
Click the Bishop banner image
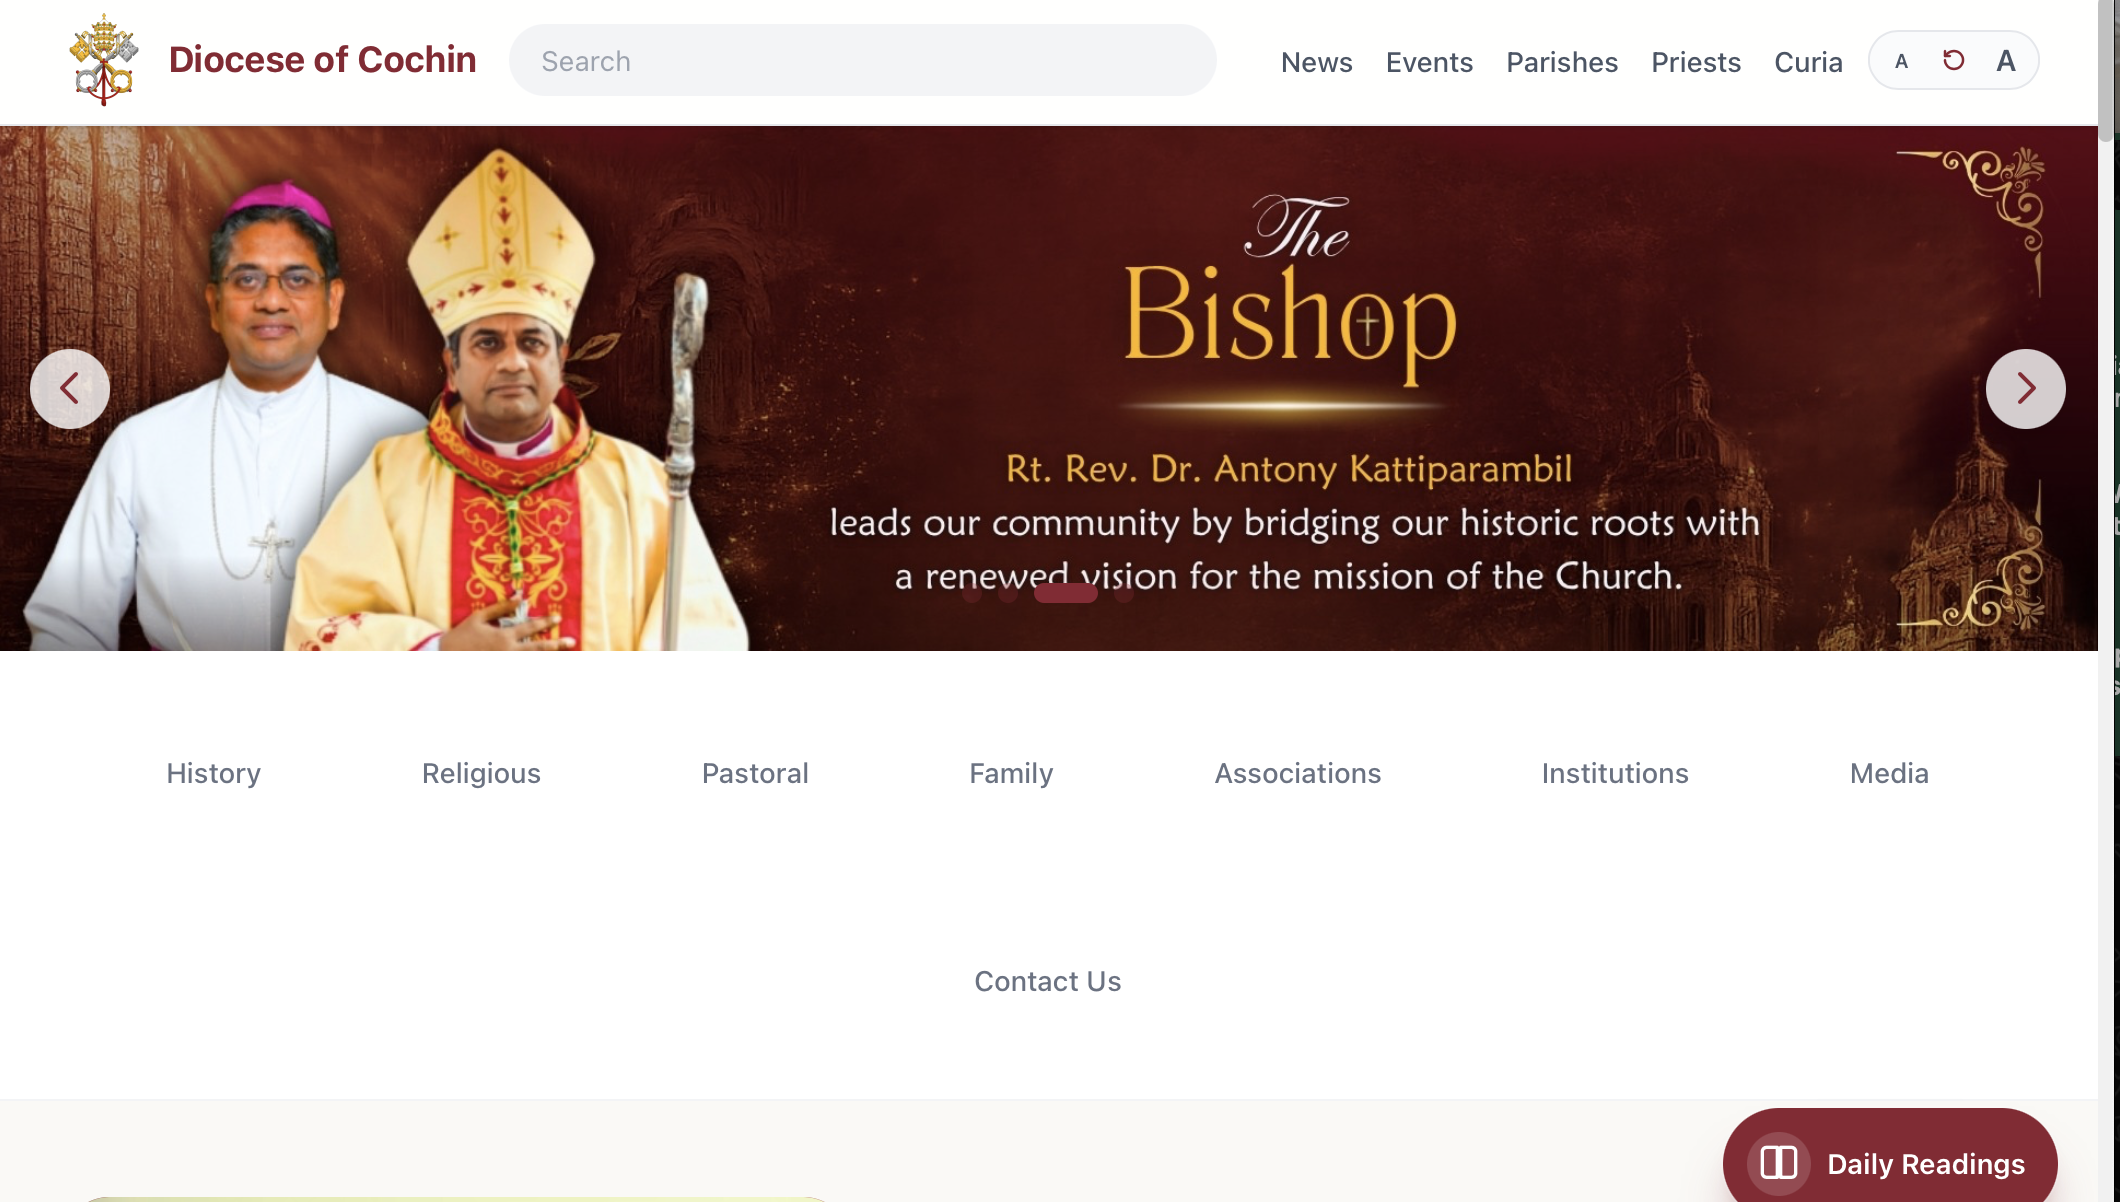[x=1049, y=388]
